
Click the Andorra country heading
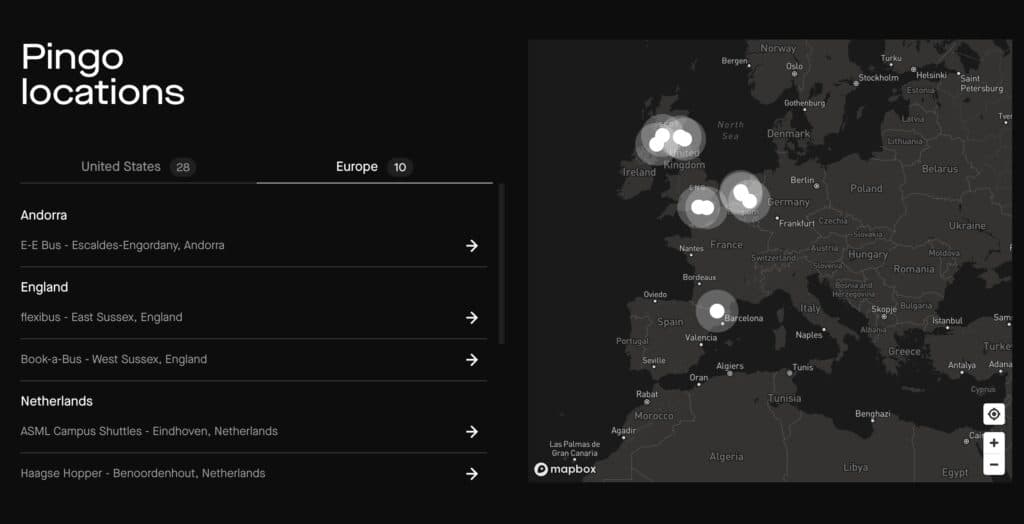pyautogui.click(x=44, y=215)
